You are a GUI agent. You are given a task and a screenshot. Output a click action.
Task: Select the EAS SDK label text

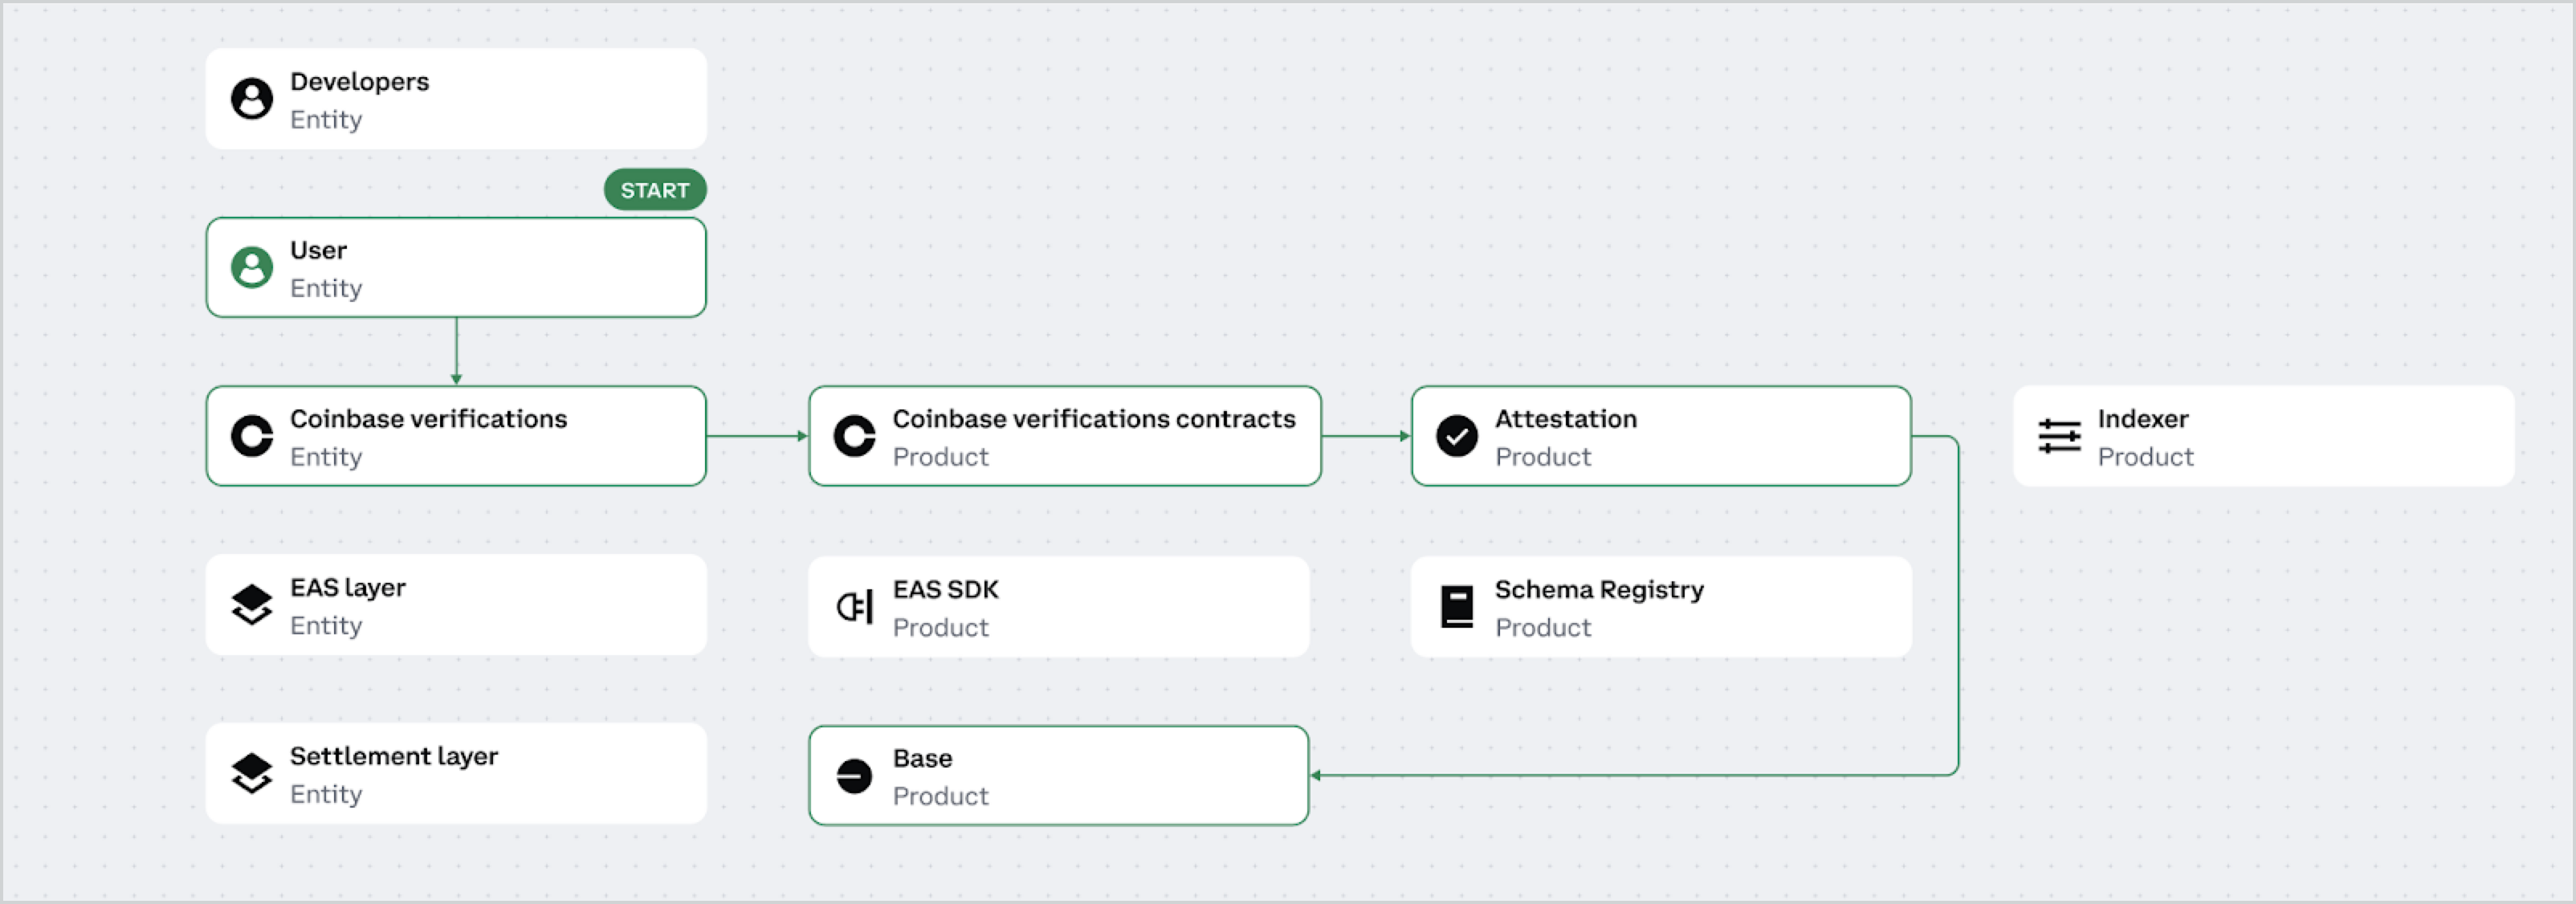[x=946, y=590]
